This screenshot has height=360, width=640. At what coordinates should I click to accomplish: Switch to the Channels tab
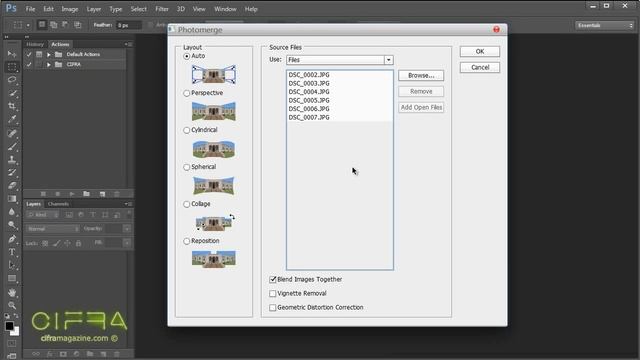(58, 204)
